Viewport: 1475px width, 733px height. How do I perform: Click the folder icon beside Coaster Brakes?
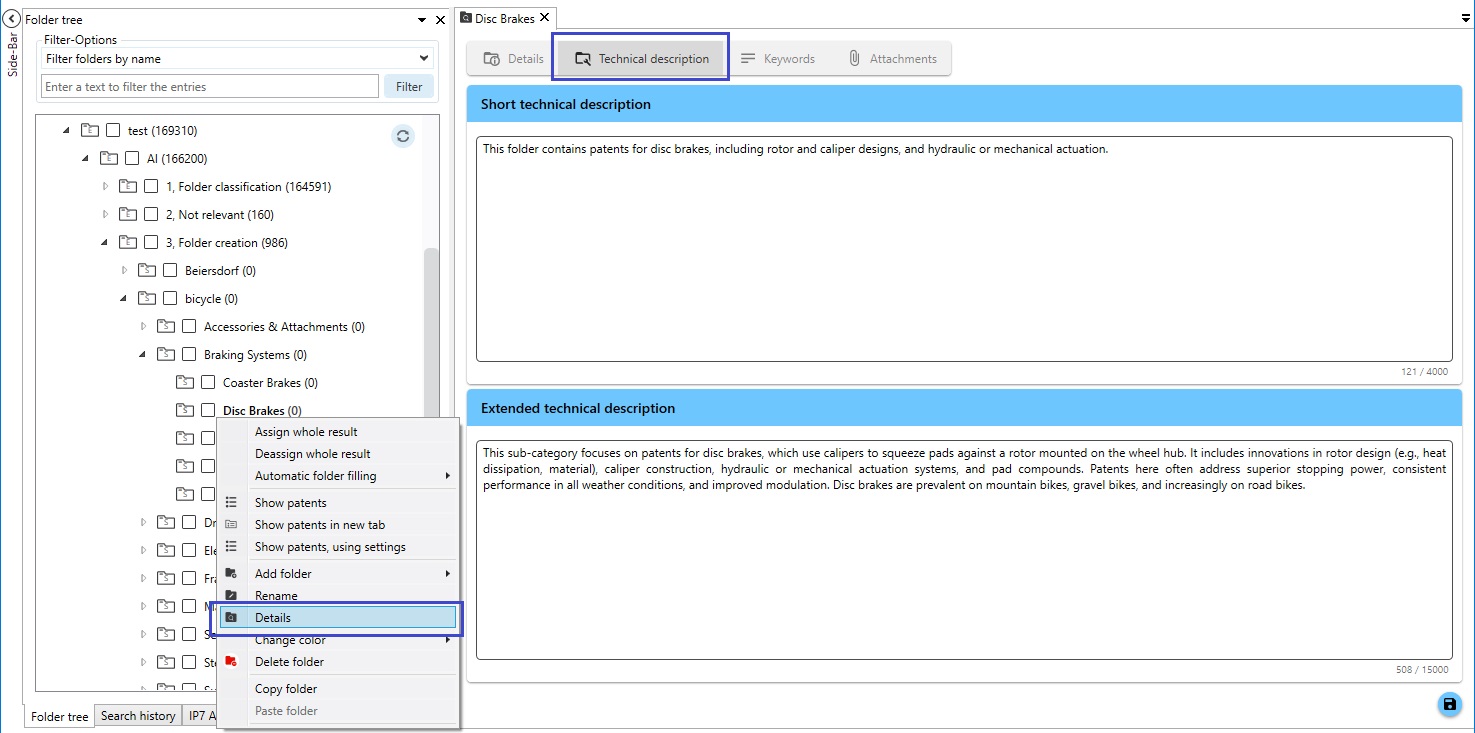[185, 383]
